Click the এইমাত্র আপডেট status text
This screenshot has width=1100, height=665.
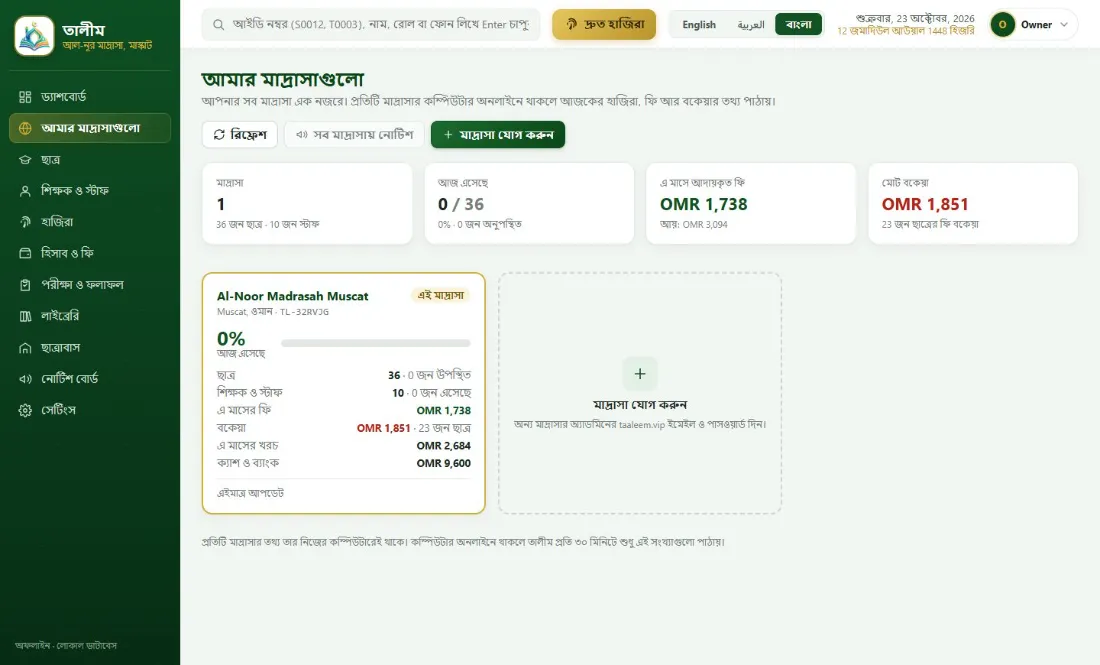[250, 493]
